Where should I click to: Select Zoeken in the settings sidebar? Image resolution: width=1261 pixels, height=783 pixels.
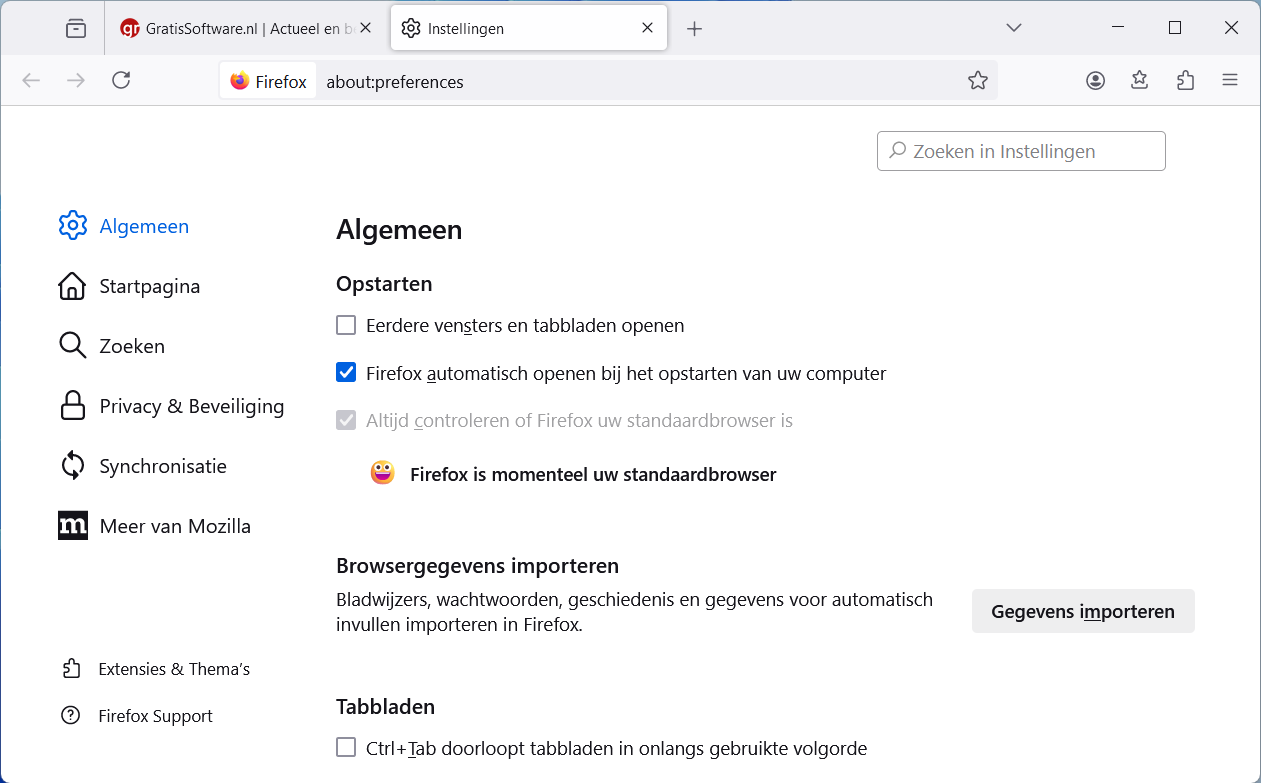[132, 346]
